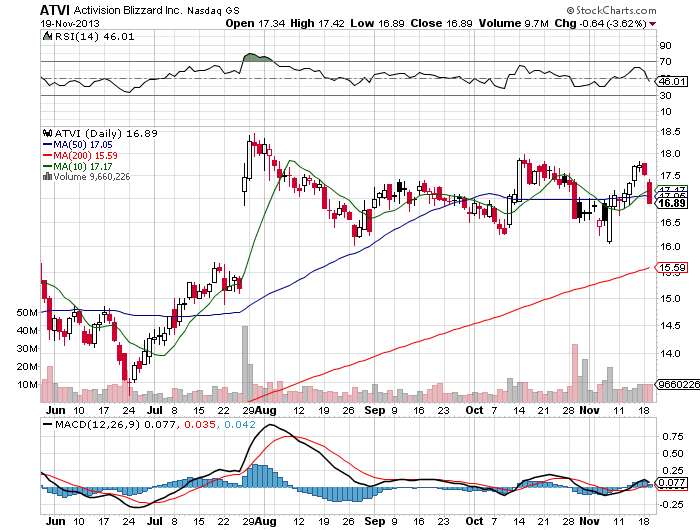Click the High 17.42 value in header
This screenshot has height=530, width=700.
tap(317, 23)
